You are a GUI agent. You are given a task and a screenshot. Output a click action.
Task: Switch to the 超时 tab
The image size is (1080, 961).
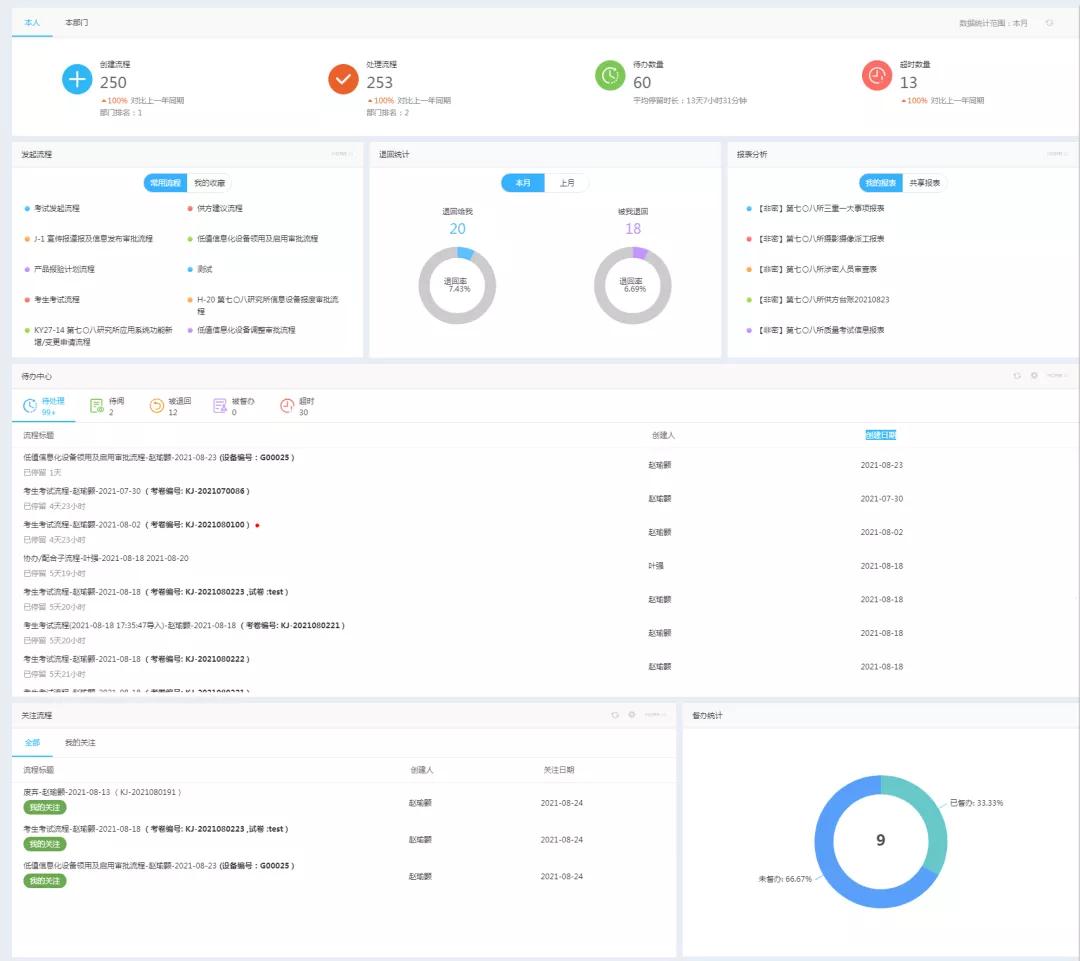[x=297, y=406]
